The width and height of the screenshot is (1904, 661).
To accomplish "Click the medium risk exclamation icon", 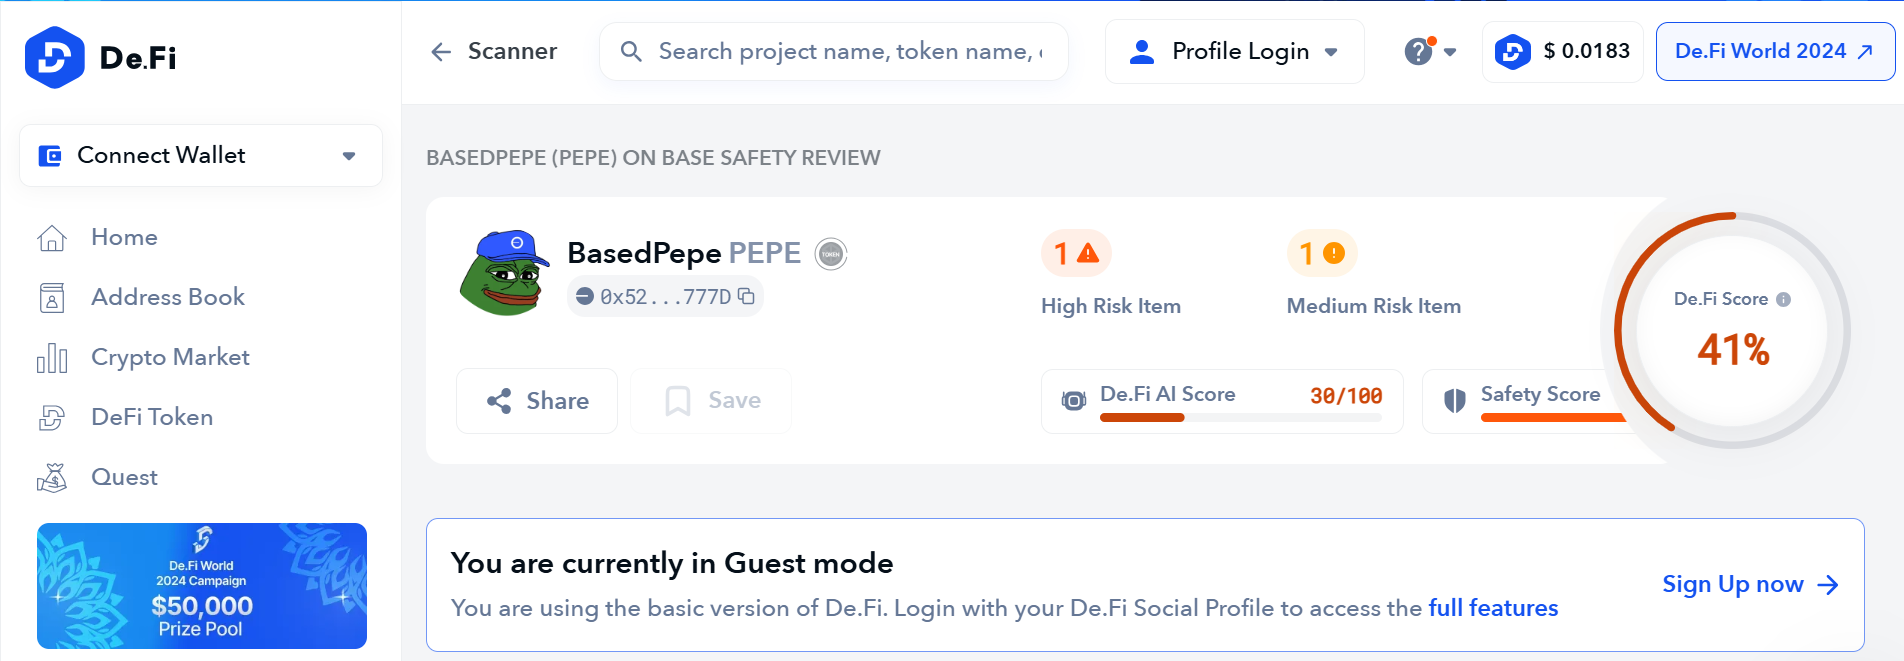I will (1333, 253).
